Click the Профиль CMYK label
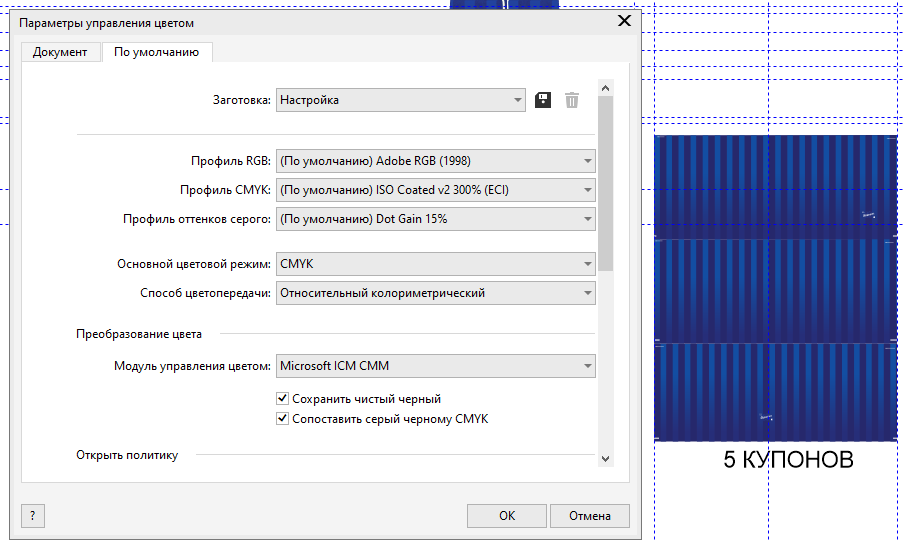904x540 pixels. pyautogui.click(x=225, y=190)
